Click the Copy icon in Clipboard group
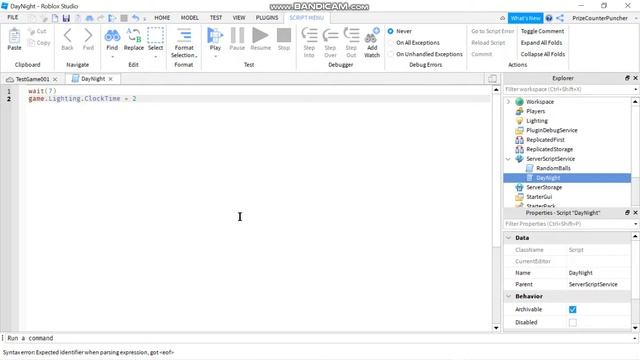The width and height of the screenshot is (640, 360). [31, 42]
